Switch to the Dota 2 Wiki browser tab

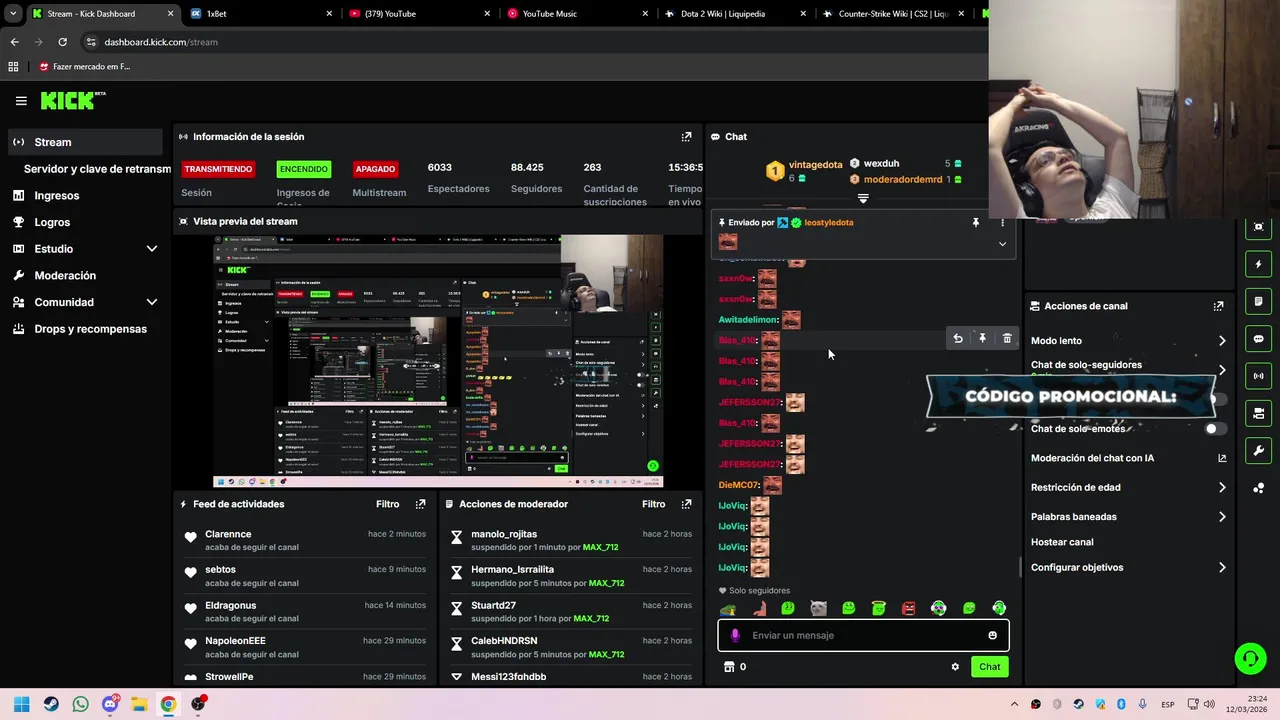[x=736, y=14]
